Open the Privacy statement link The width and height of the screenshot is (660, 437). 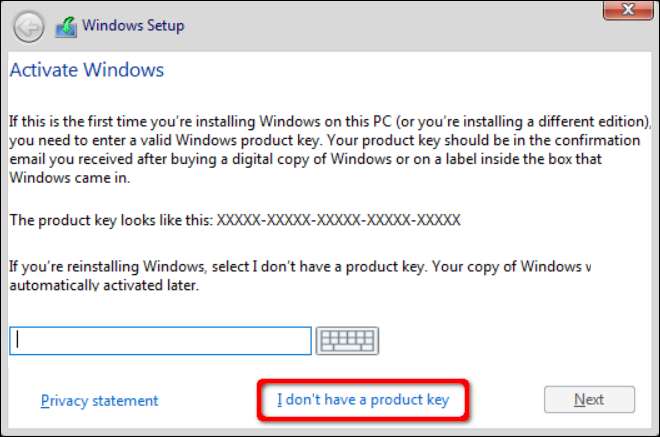point(99,400)
